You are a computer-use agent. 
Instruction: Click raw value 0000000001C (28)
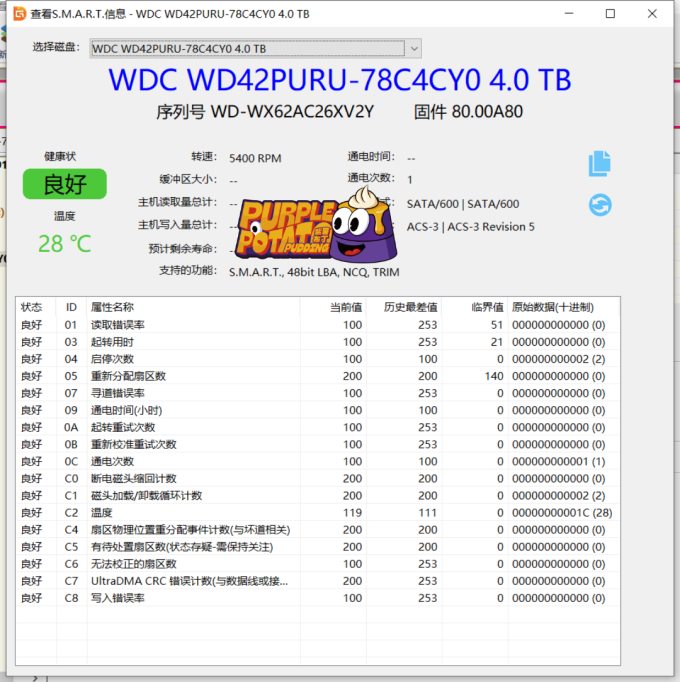point(562,513)
